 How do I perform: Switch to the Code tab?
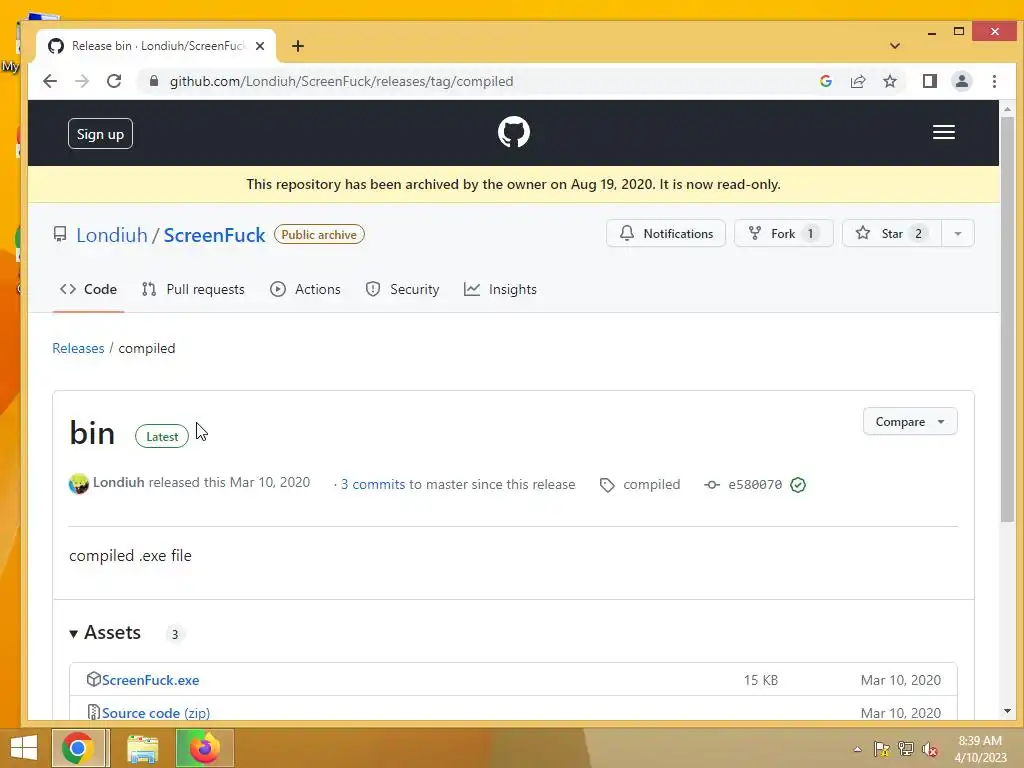(88, 289)
